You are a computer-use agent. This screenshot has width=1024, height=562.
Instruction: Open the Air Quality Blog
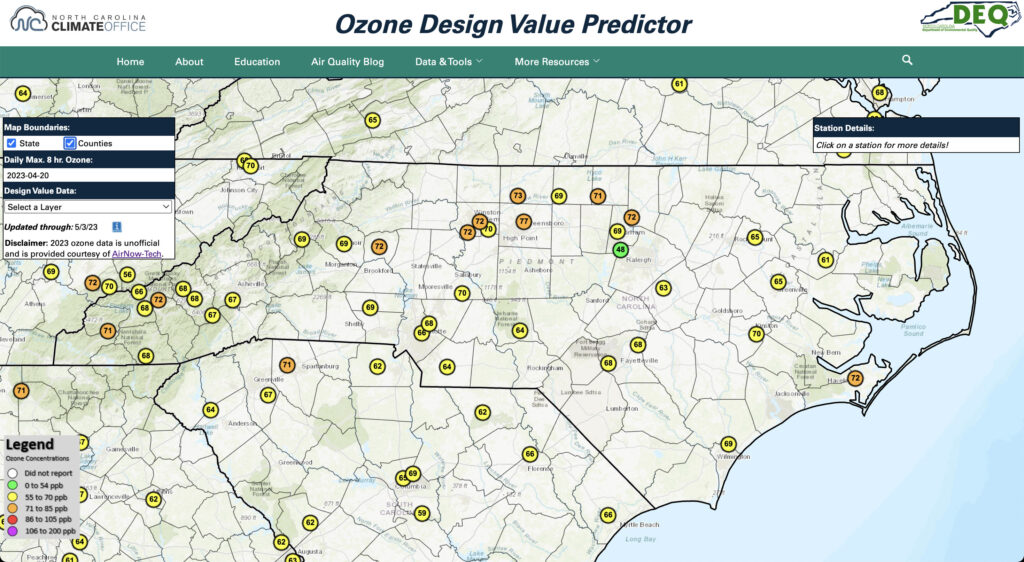[x=347, y=61]
